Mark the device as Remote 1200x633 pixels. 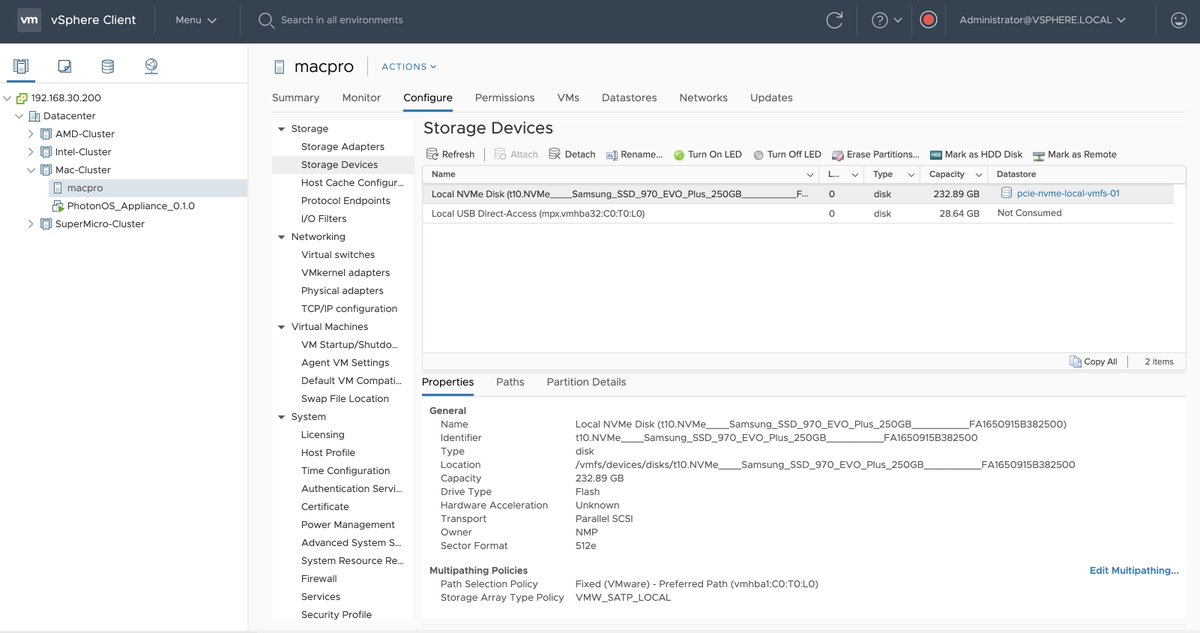coord(1075,154)
